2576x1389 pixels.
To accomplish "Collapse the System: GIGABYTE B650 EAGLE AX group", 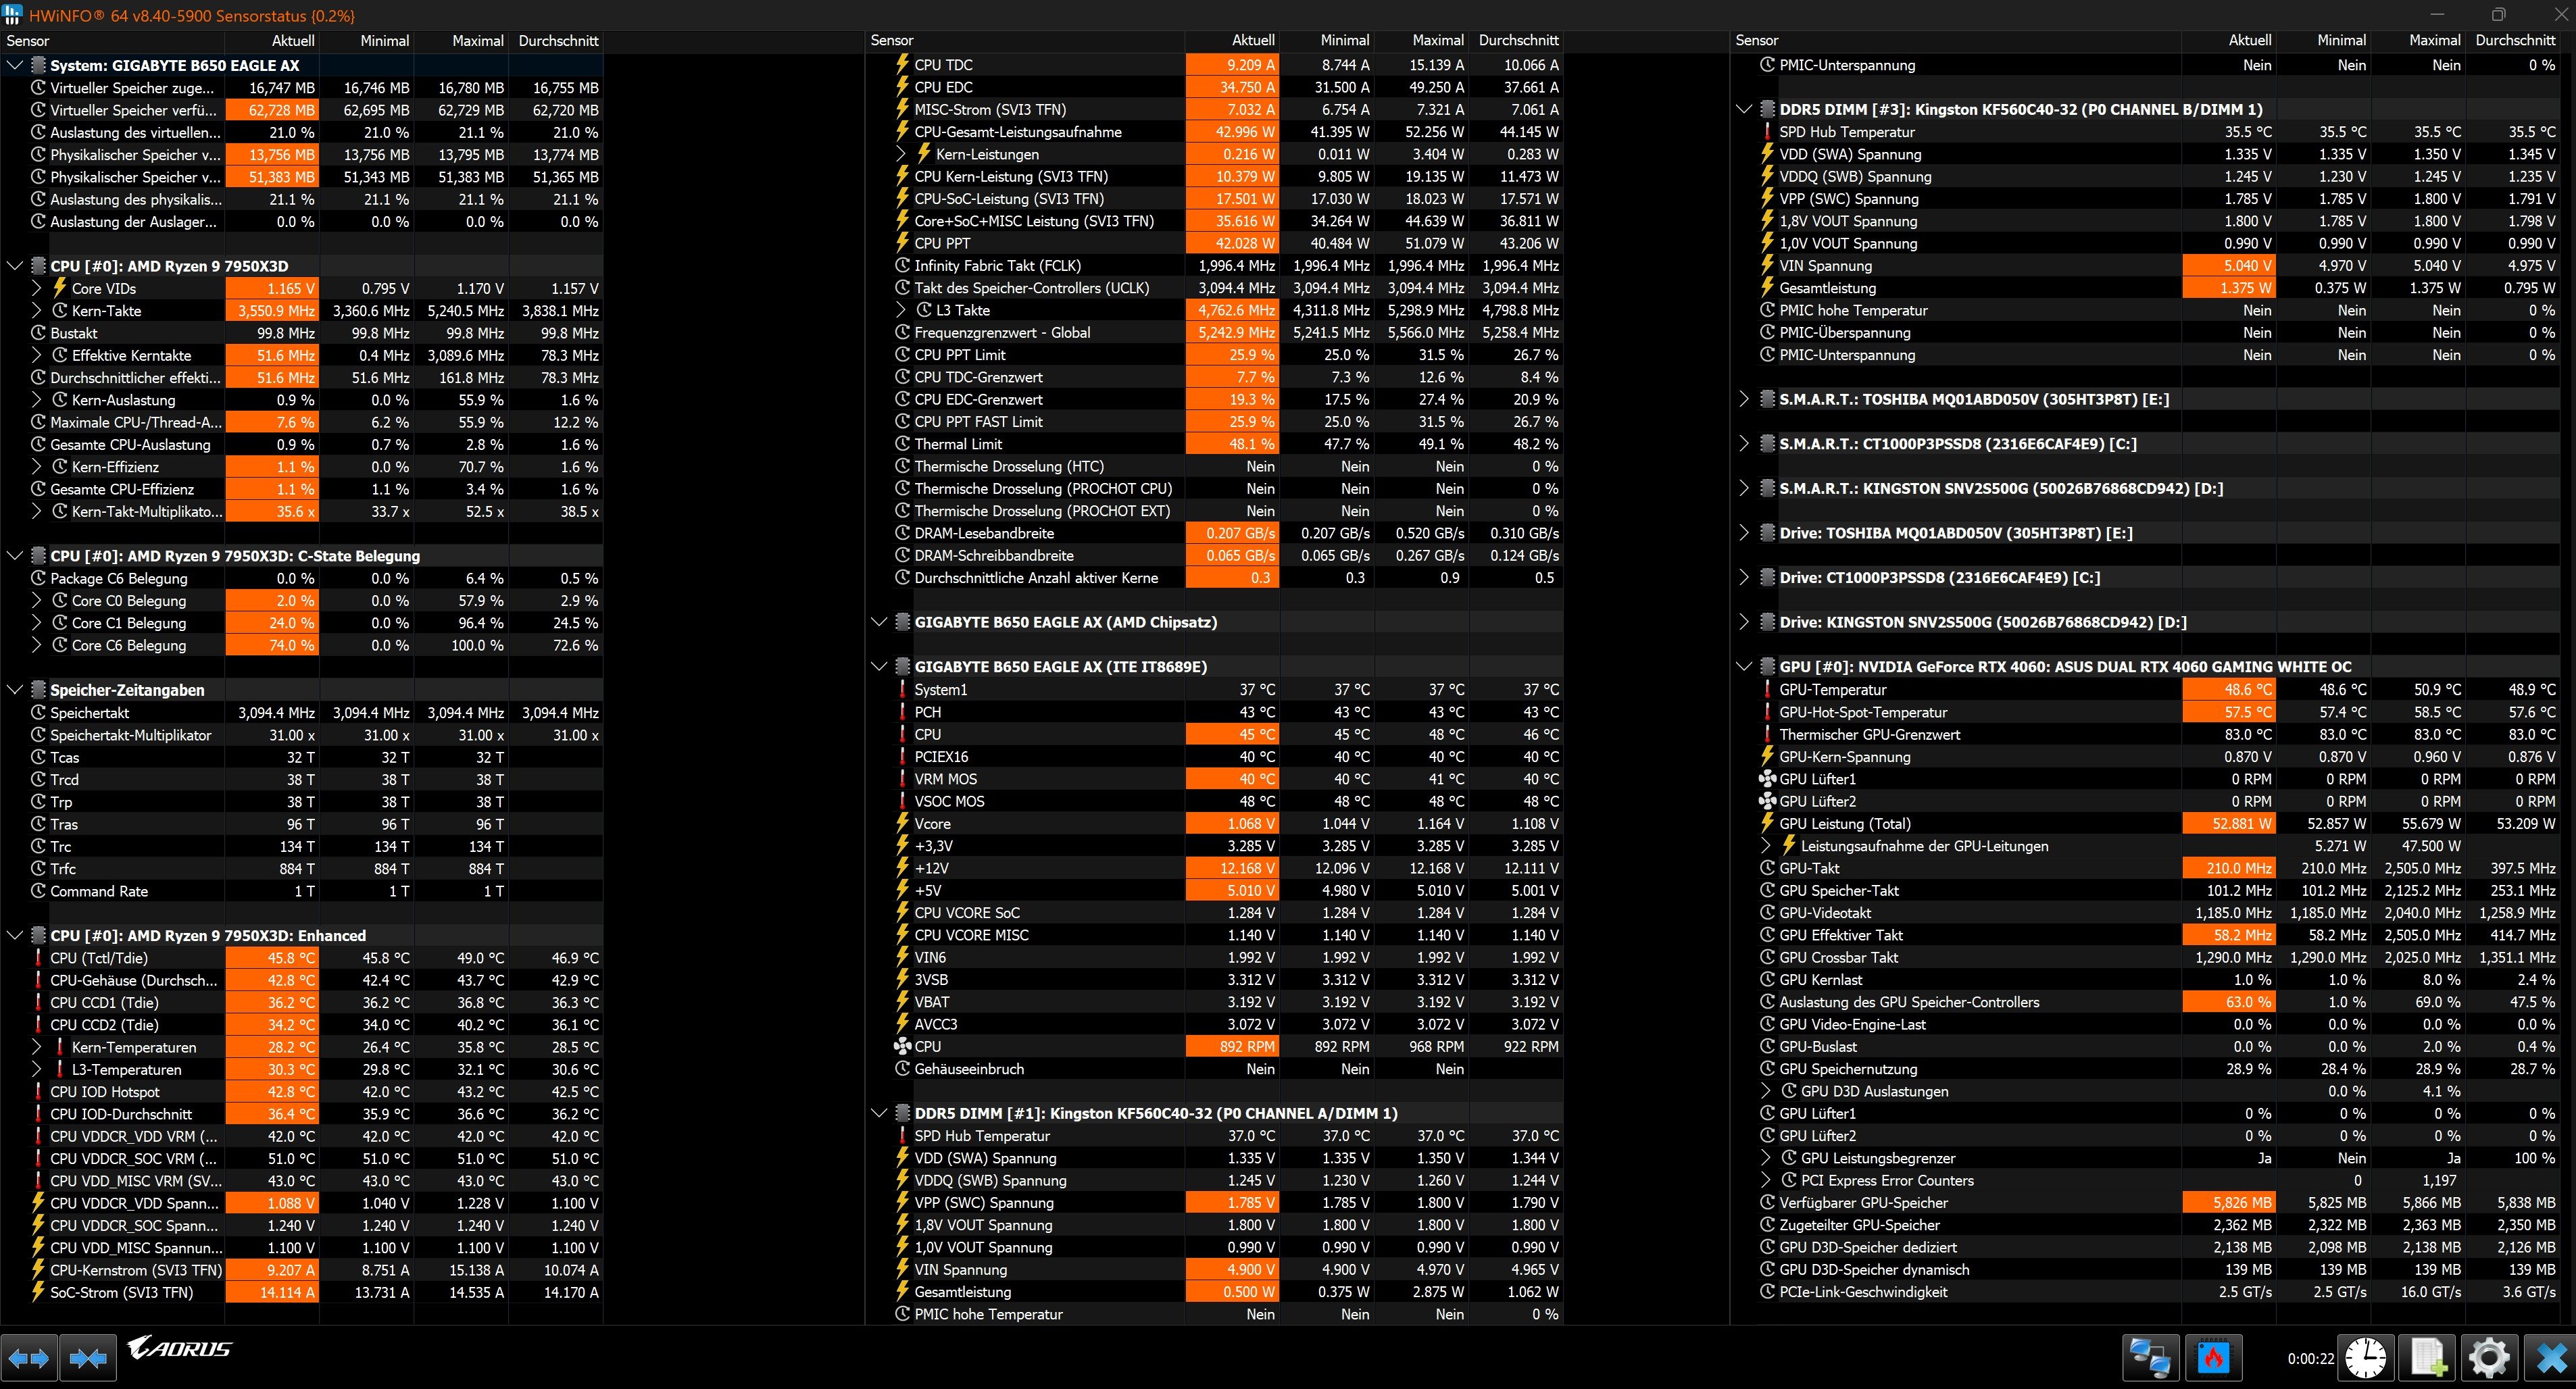I will 15,65.
